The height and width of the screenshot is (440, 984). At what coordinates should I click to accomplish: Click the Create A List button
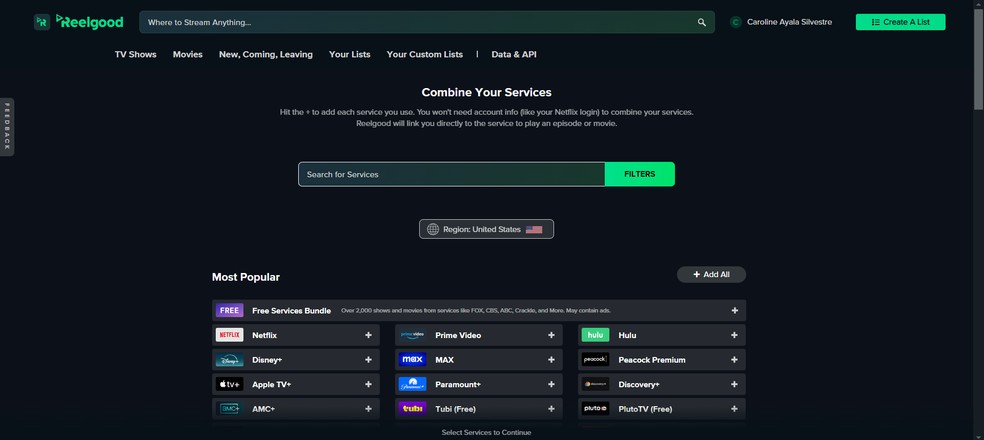tap(901, 22)
